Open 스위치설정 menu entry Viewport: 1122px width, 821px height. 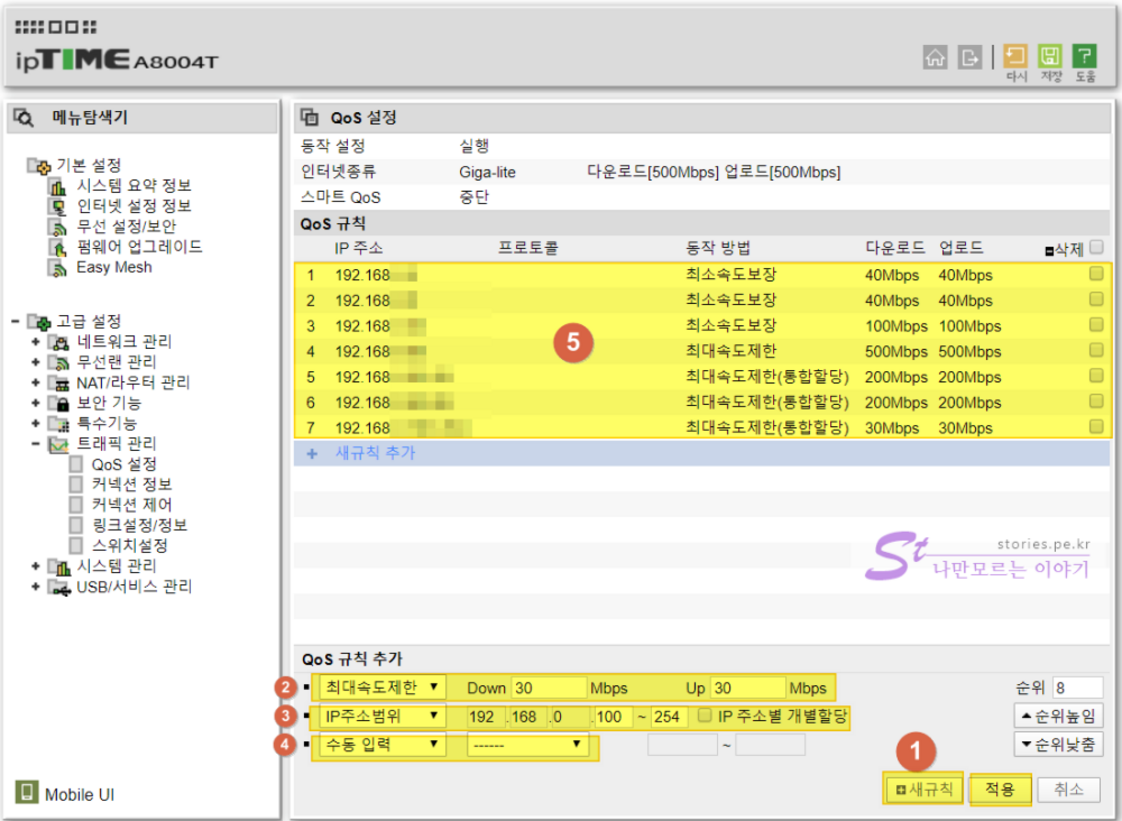pos(128,546)
